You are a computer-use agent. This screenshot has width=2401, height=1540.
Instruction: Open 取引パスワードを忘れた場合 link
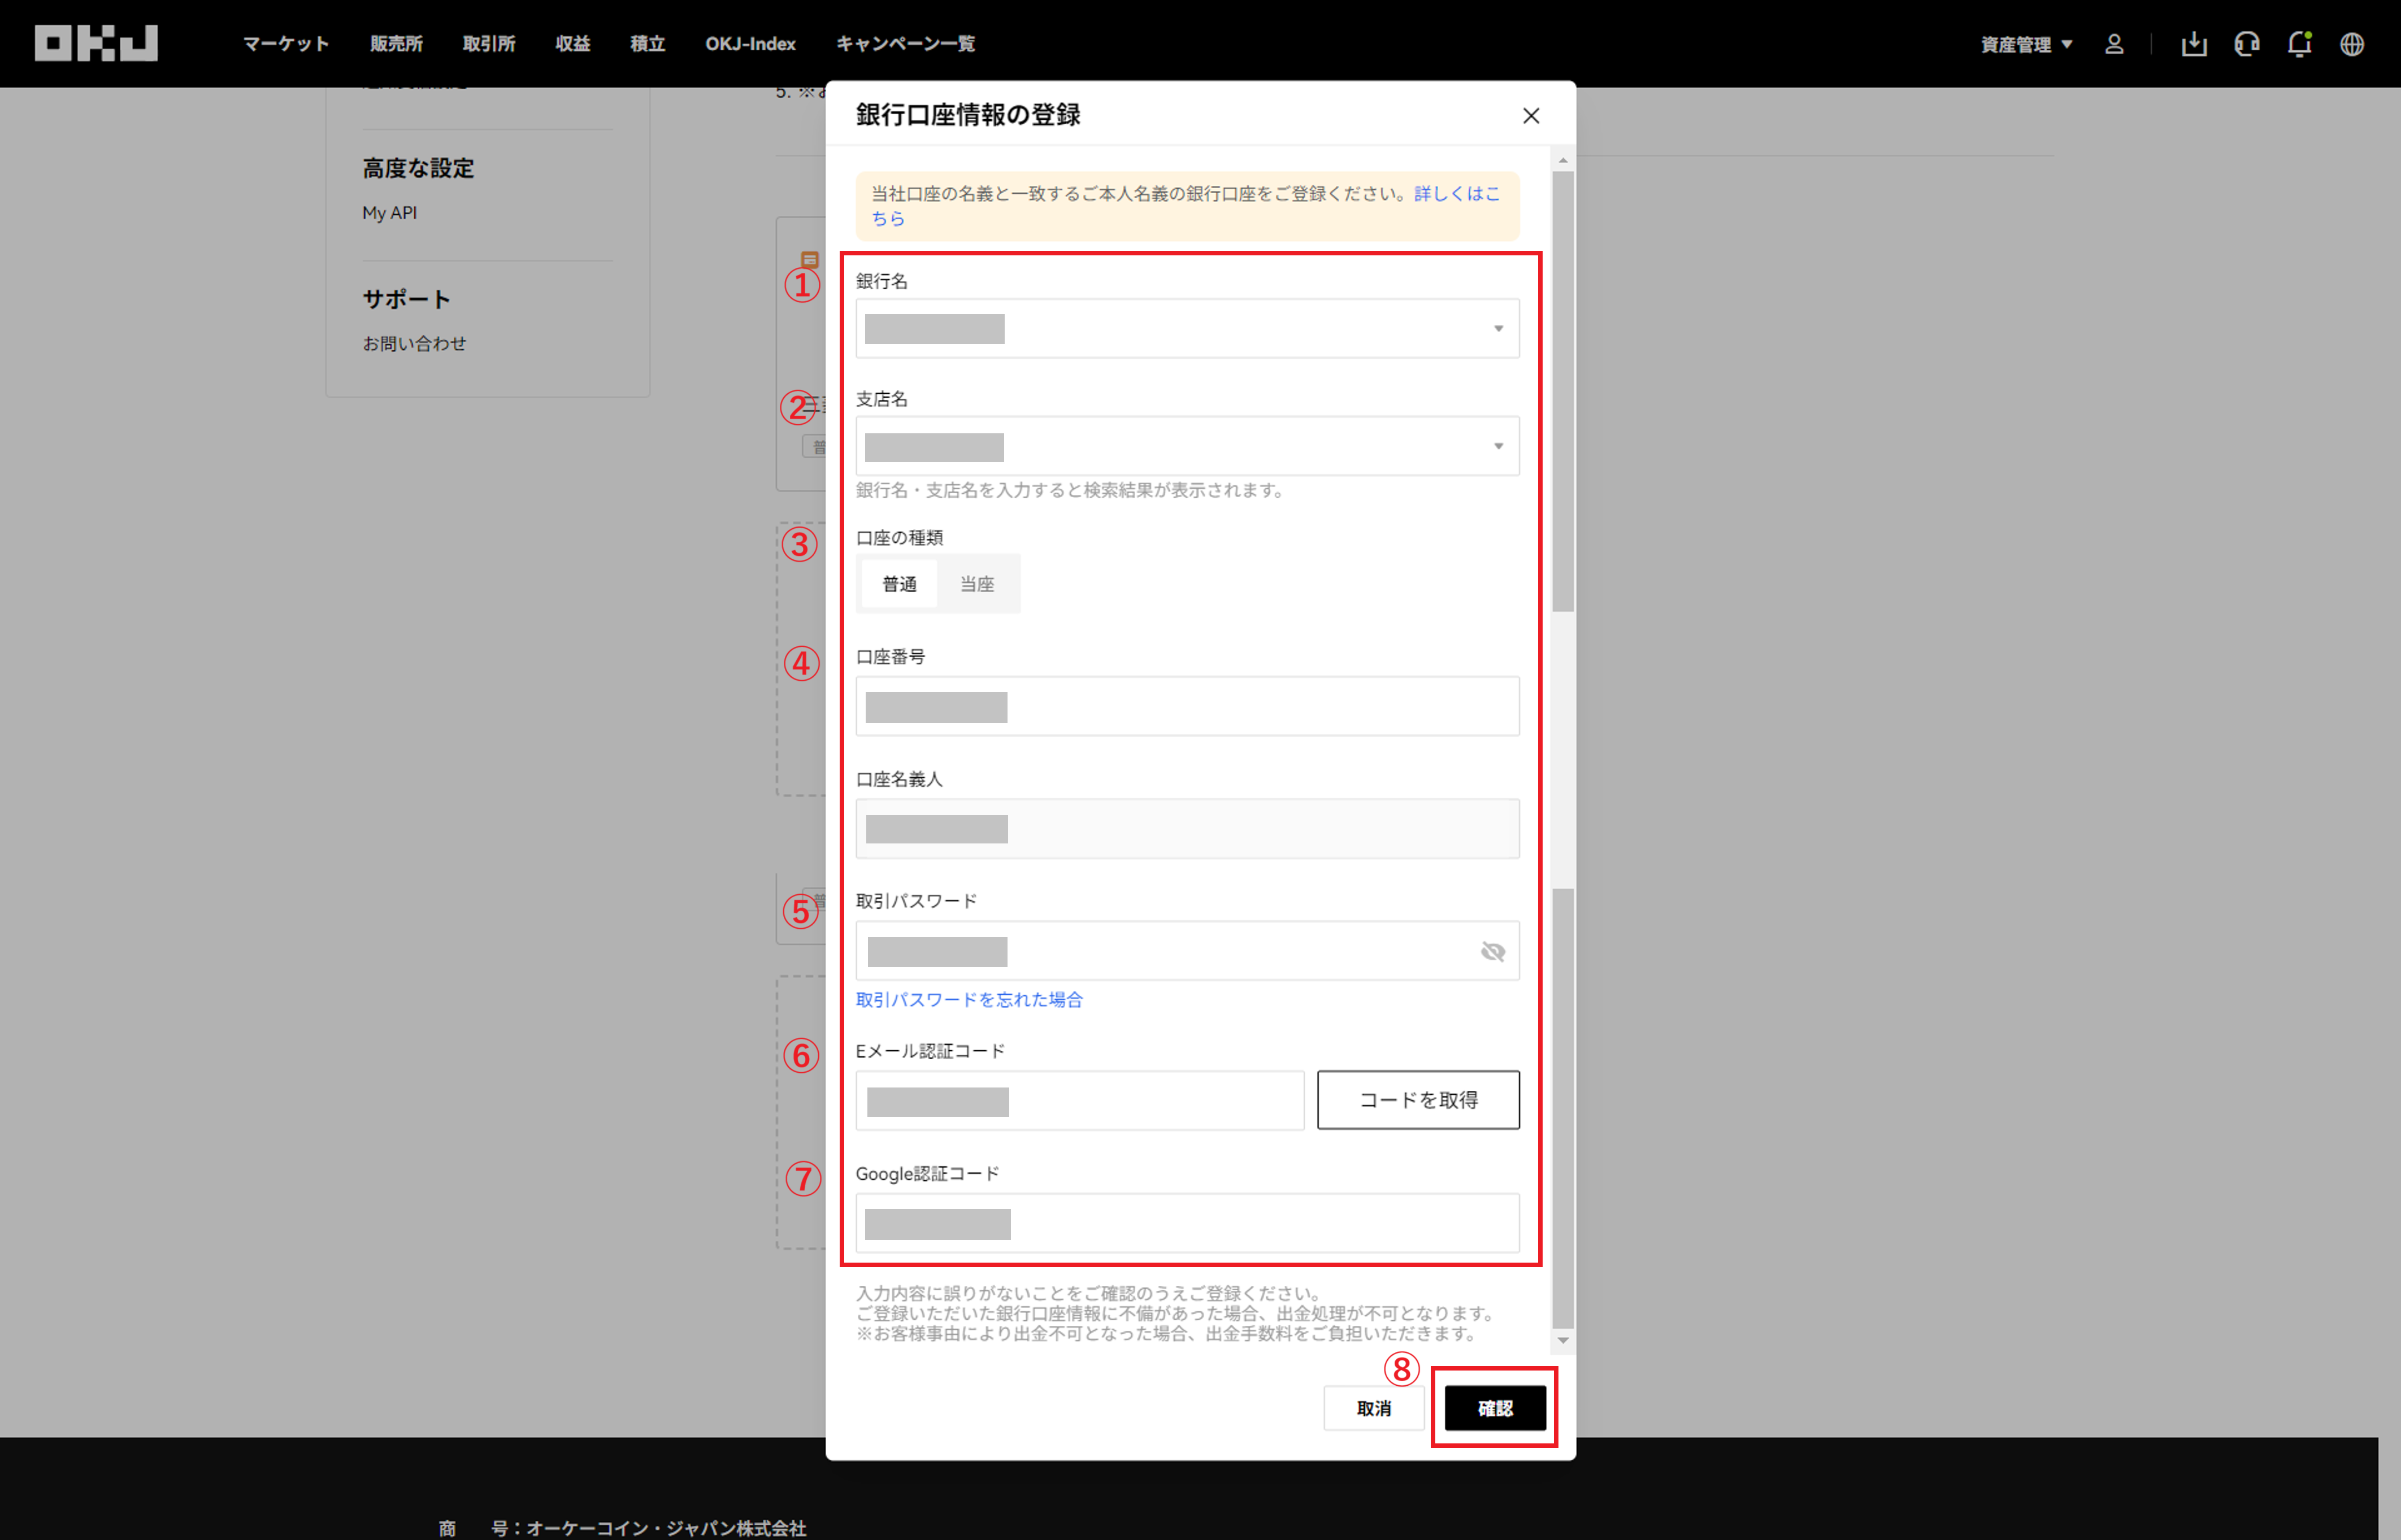[969, 1000]
